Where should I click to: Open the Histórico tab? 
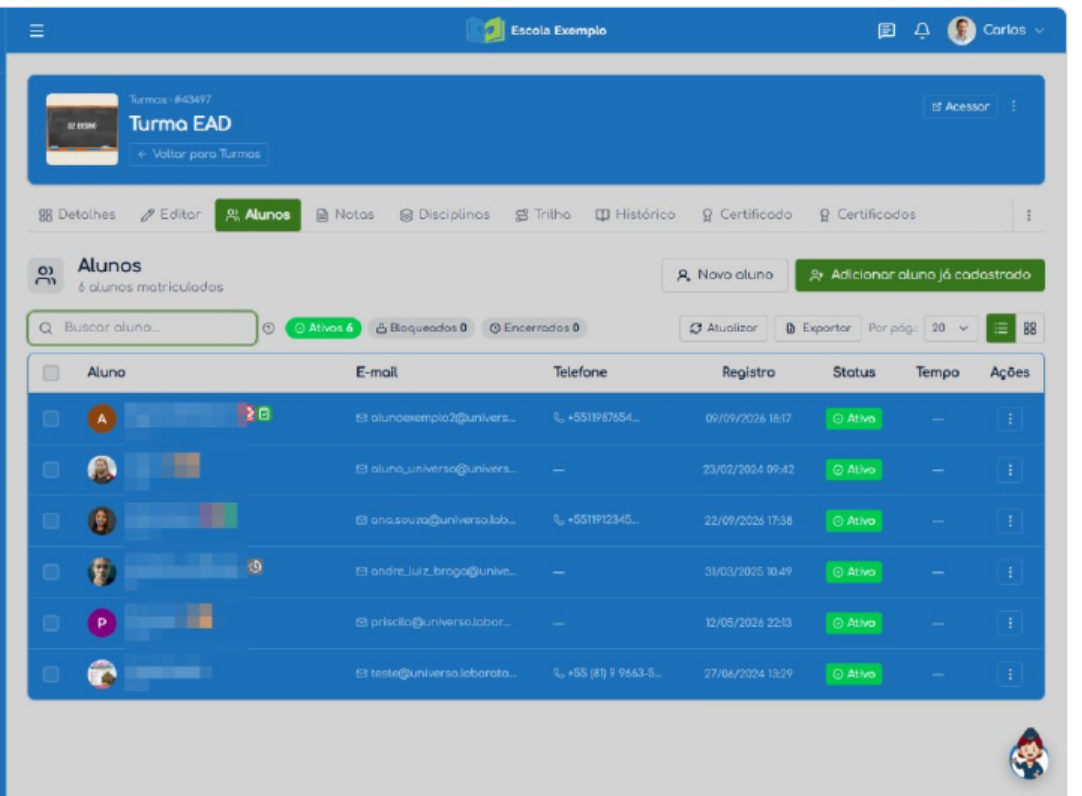[636, 215]
